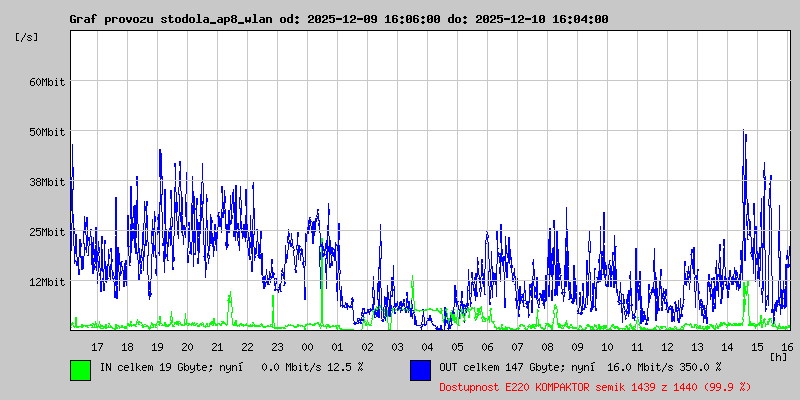This screenshot has width=800, height=400.
Task: Click the '03' hour tick label
Action: (397, 347)
